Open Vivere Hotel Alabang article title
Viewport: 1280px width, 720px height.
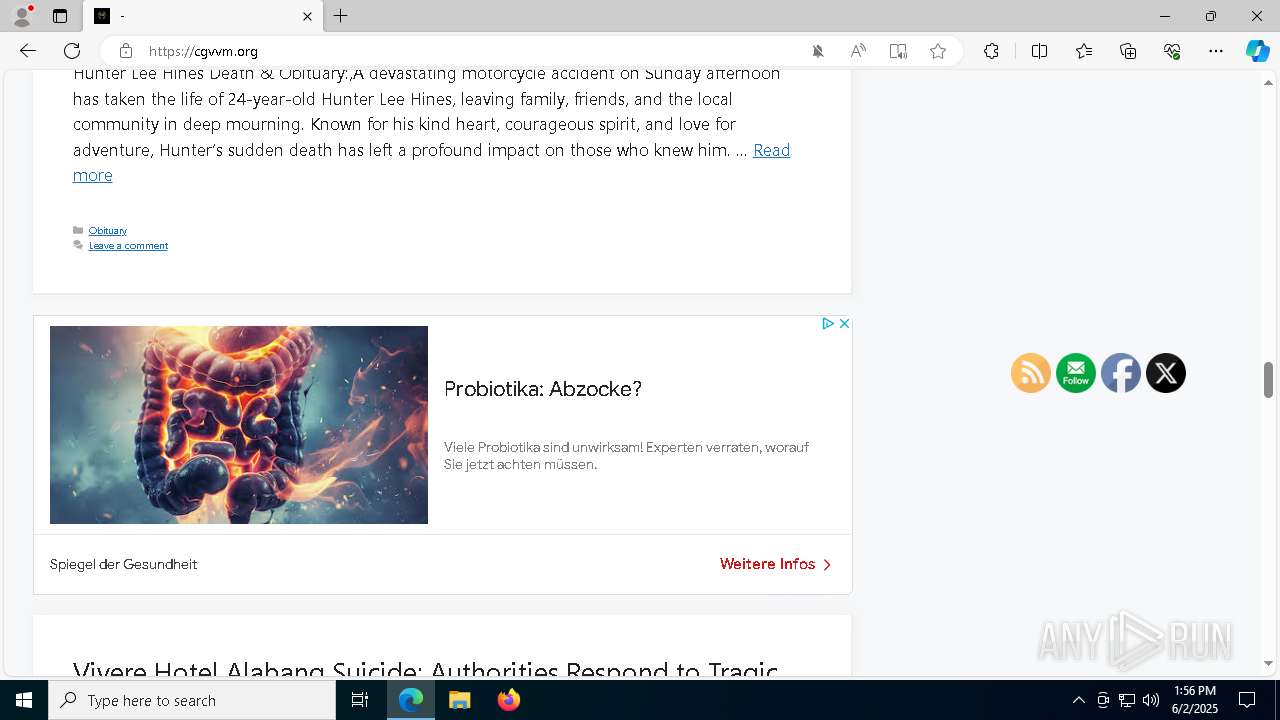[x=425, y=668]
